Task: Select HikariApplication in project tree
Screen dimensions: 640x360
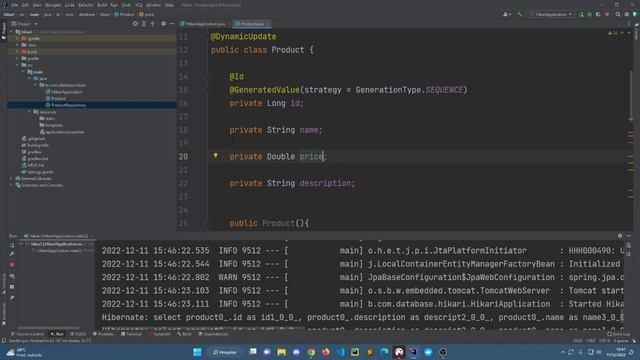Action: tap(64, 92)
